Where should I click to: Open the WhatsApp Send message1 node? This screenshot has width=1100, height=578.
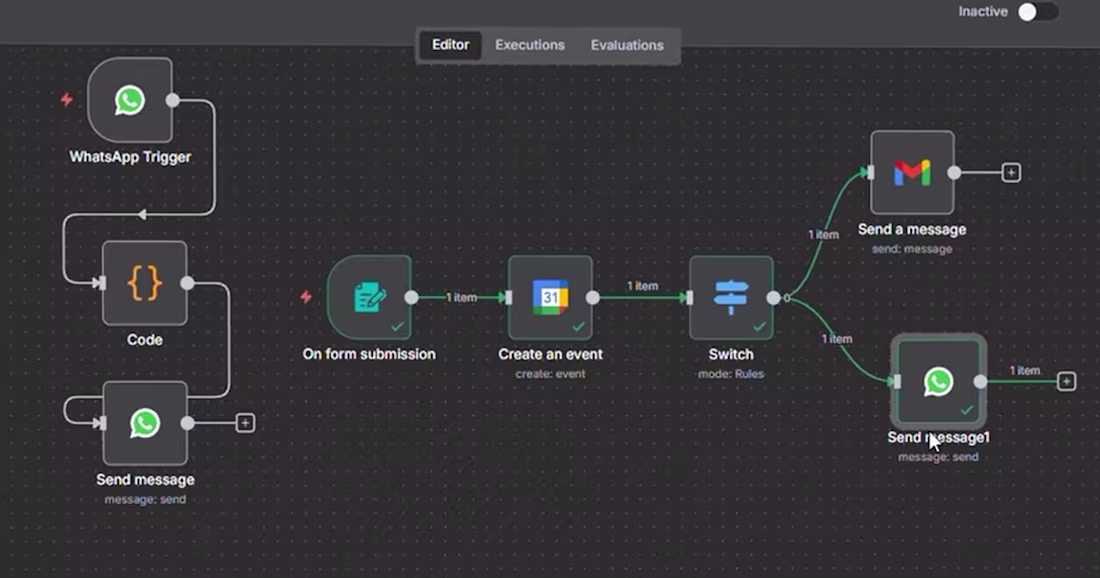[939, 381]
